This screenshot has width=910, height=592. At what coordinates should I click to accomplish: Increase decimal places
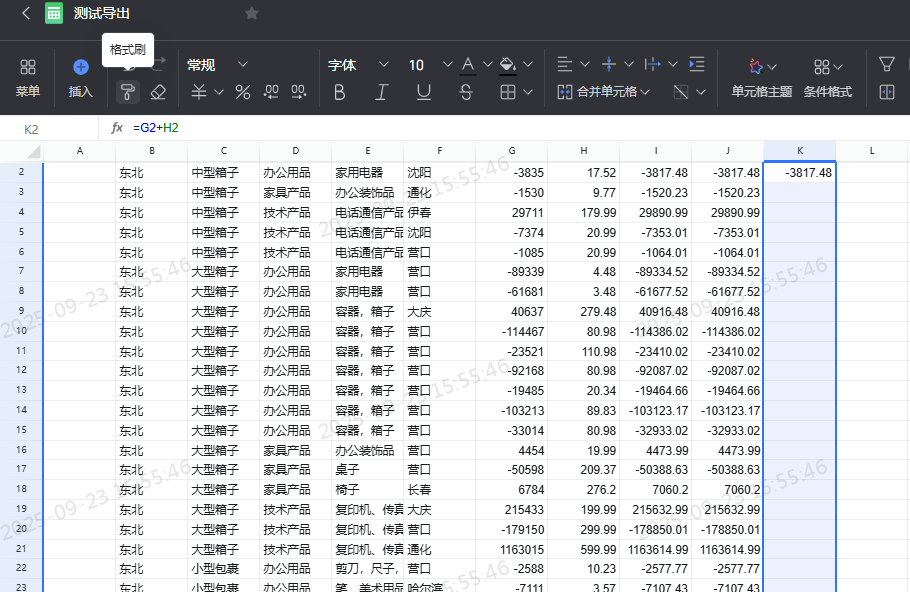pos(299,92)
